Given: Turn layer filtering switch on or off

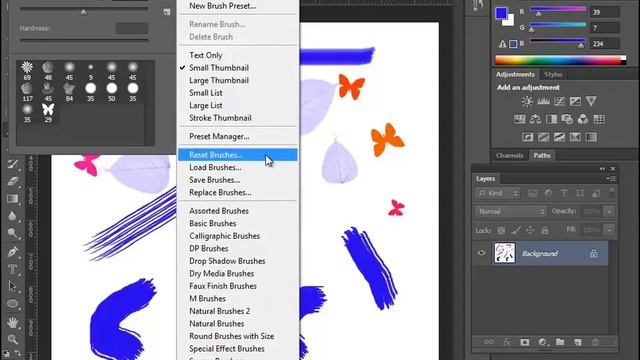Looking at the screenshot, I should (x=612, y=193).
